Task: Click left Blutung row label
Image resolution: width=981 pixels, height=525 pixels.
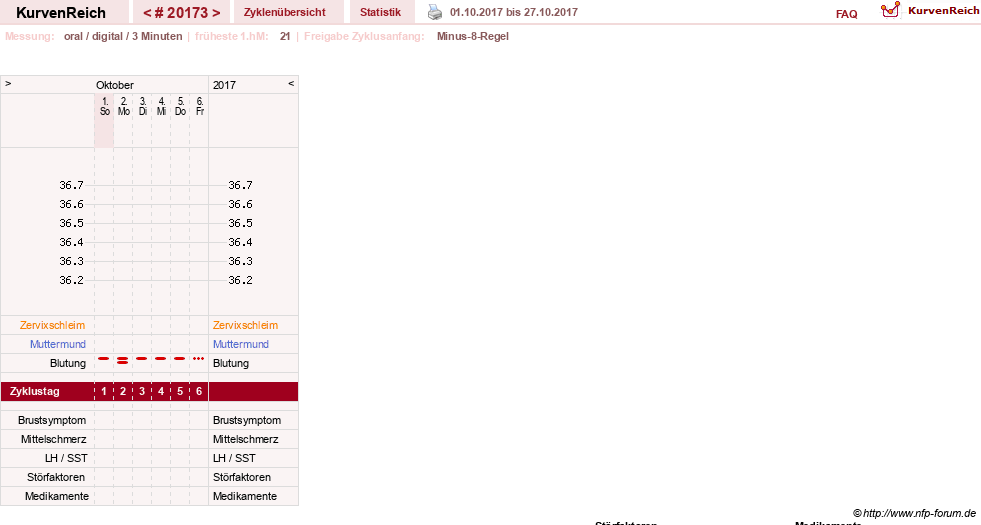Action: click(68, 364)
